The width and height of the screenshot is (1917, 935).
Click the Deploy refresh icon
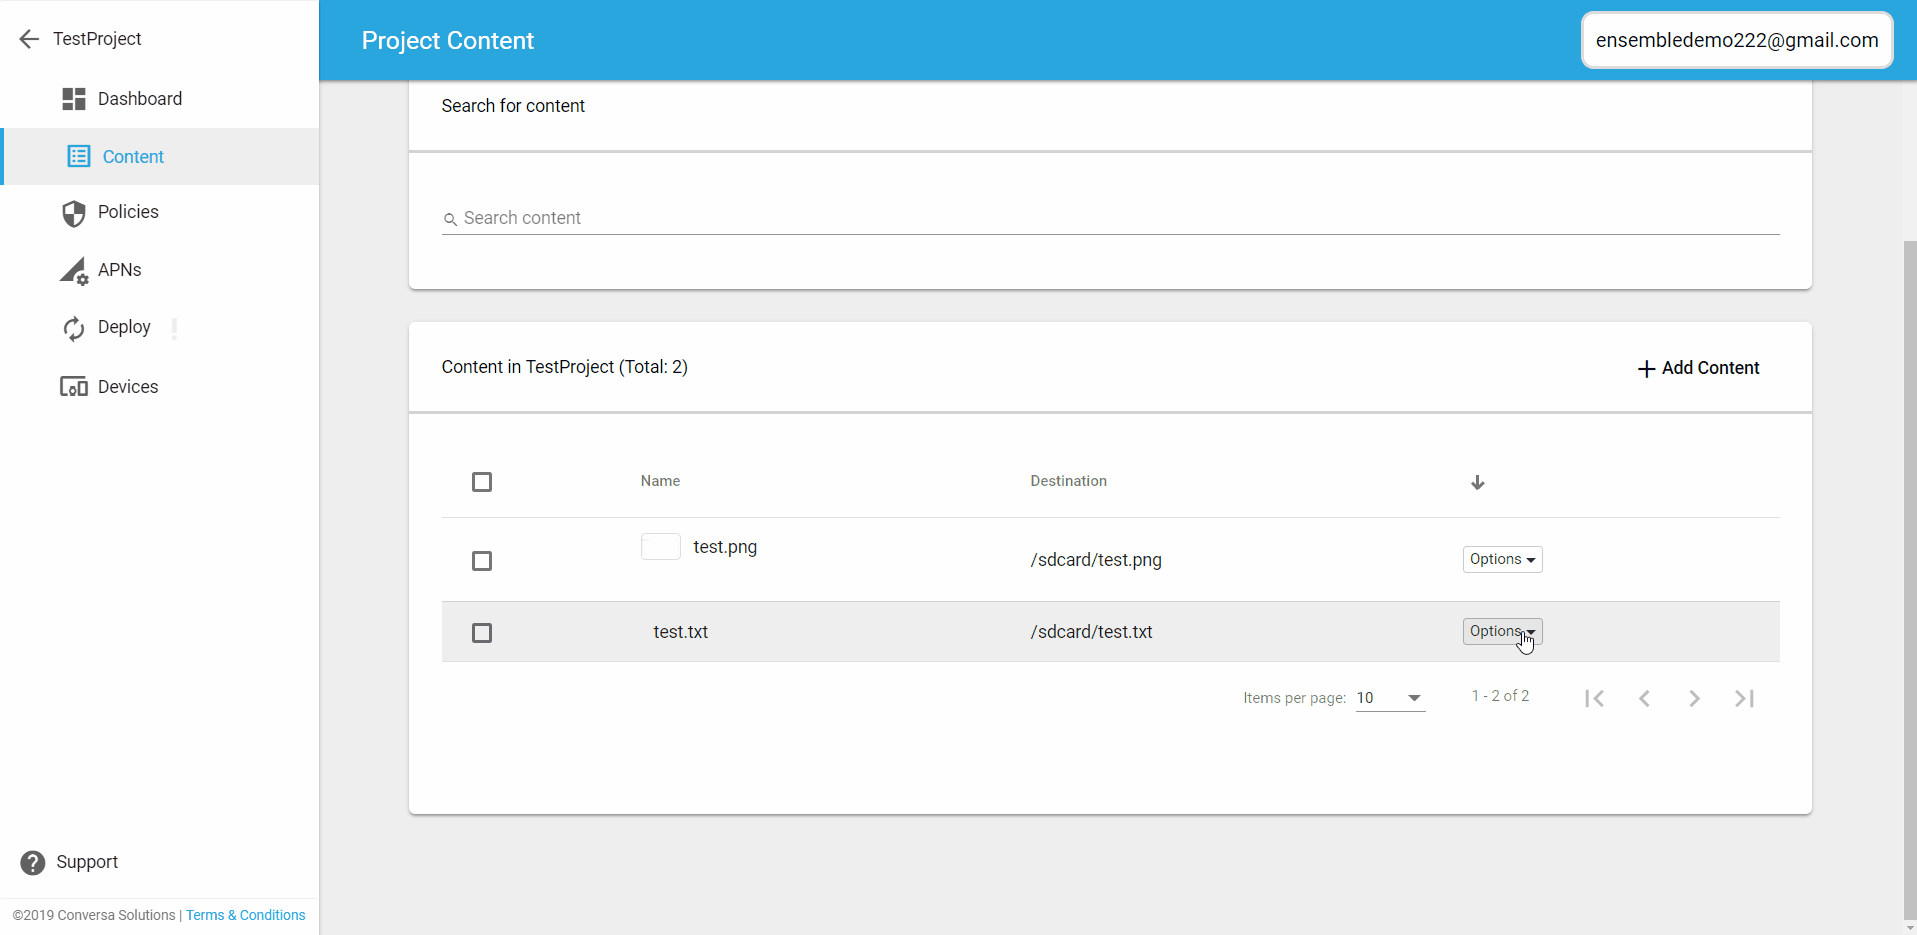(x=74, y=328)
